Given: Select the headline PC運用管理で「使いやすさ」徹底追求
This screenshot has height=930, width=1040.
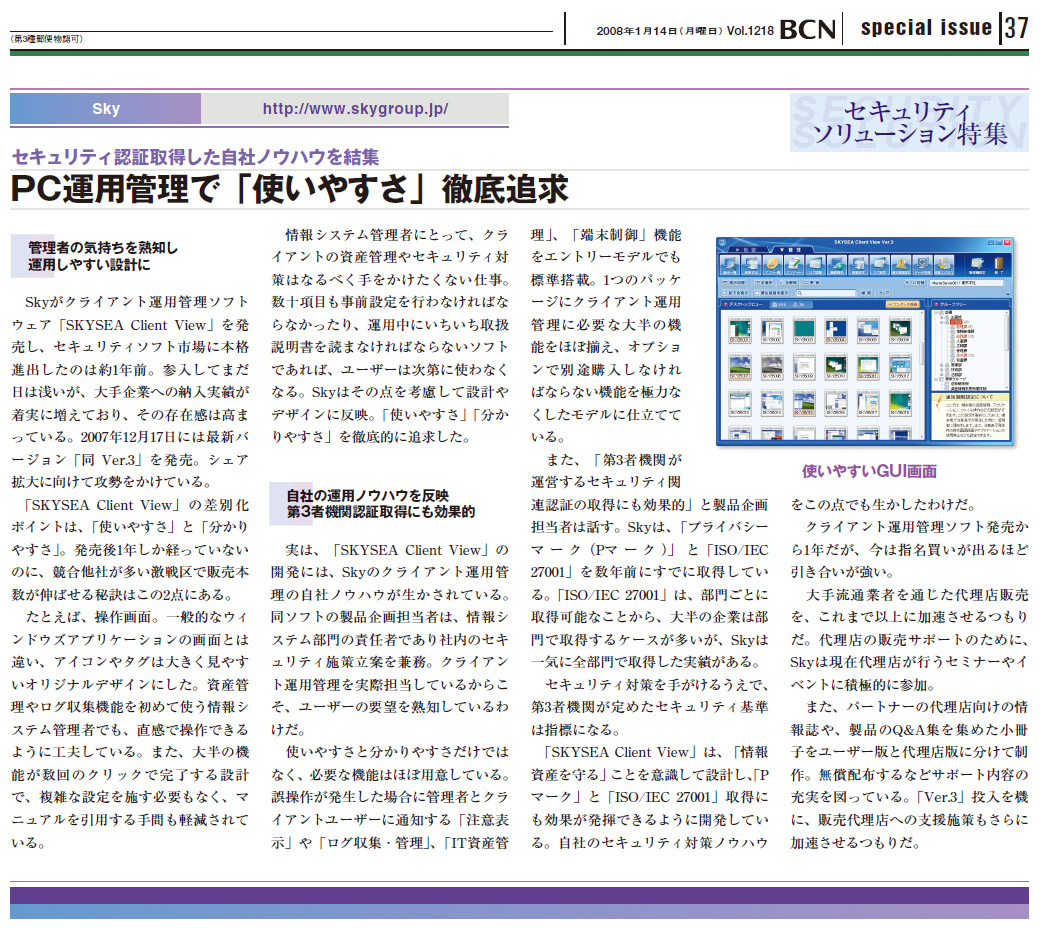Looking at the screenshot, I should [x=289, y=189].
